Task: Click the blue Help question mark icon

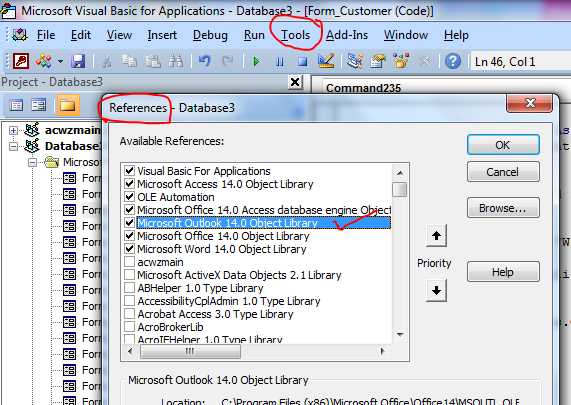Action: tap(453, 61)
